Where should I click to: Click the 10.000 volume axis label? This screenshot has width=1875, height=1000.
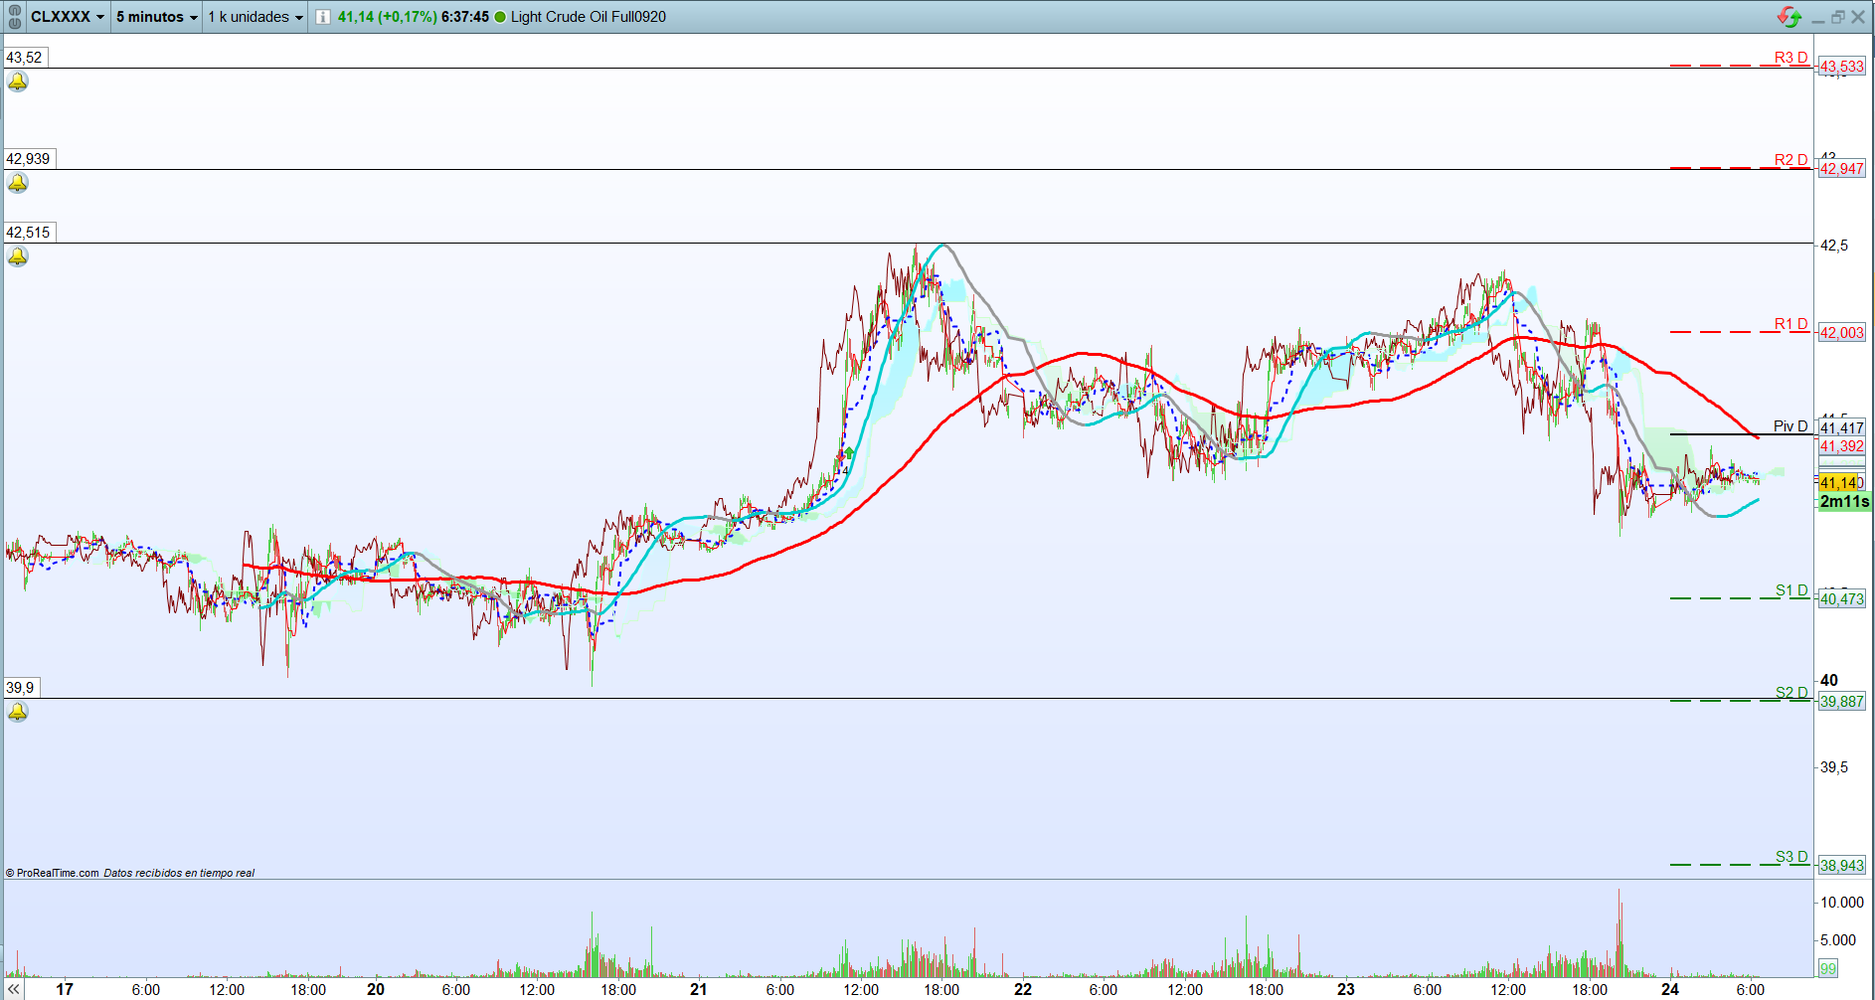tap(1842, 902)
